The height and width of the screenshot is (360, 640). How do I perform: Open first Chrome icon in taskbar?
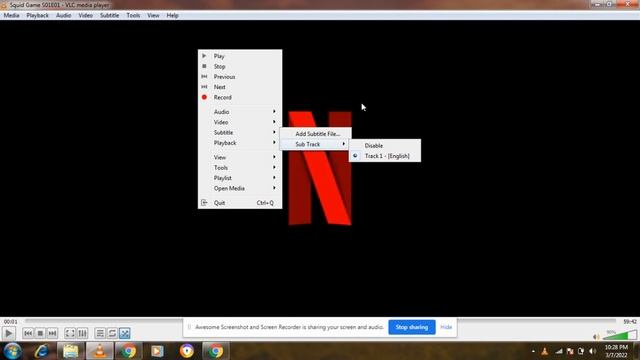(128, 351)
